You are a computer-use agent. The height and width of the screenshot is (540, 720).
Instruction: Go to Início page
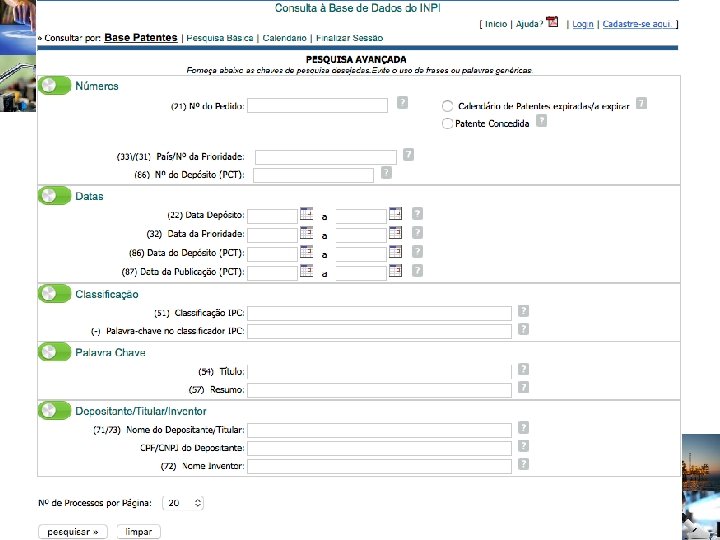point(496,24)
